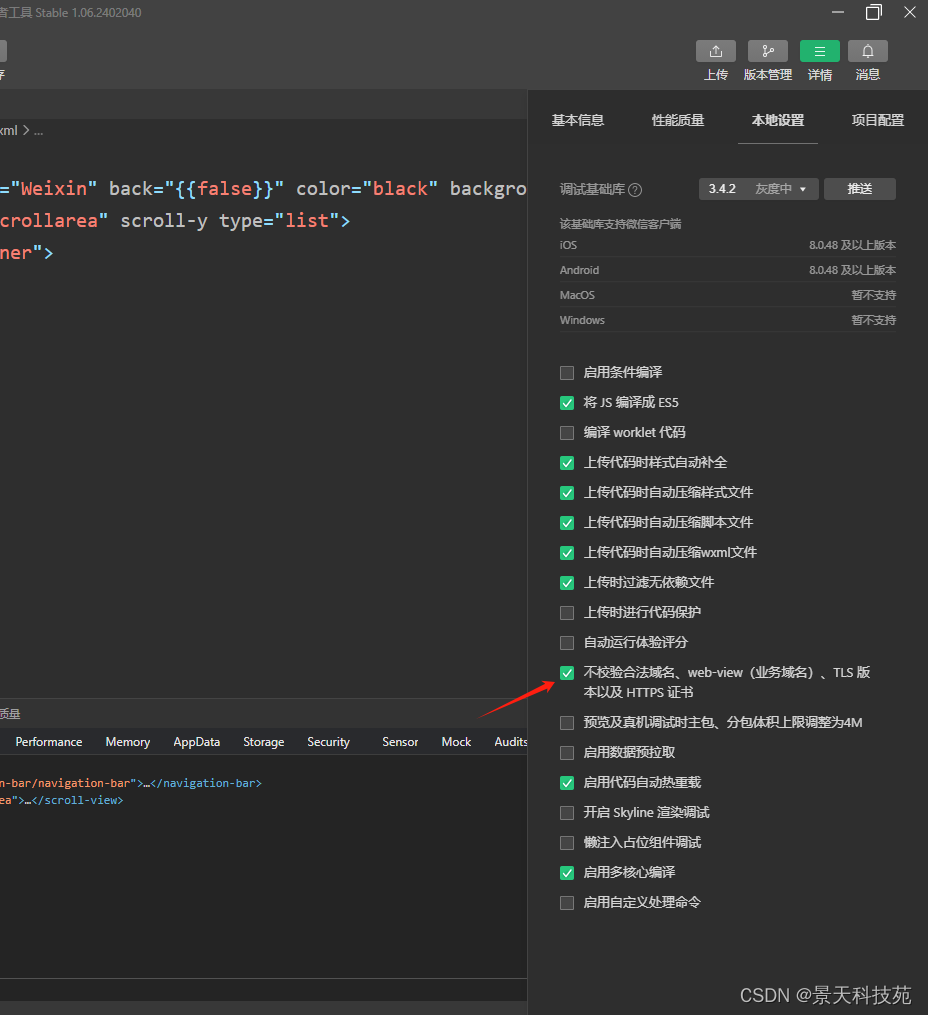
Task: Click the MacOS 暂不支持 row
Action: 727,295
